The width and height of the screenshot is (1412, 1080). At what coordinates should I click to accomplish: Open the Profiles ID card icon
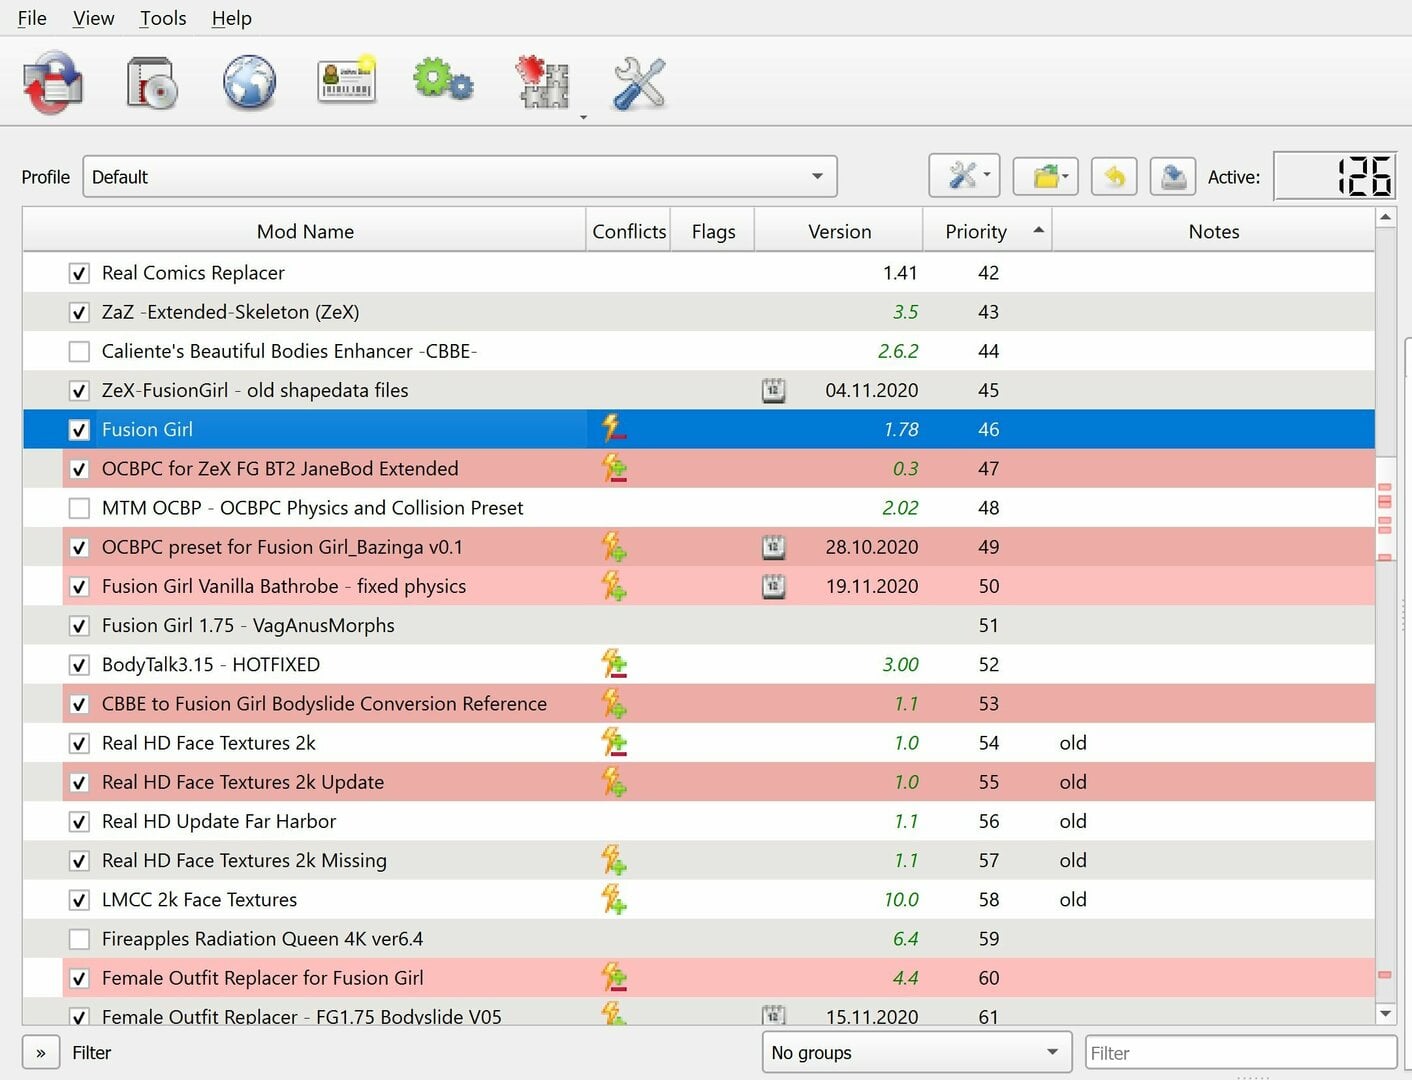click(346, 82)
